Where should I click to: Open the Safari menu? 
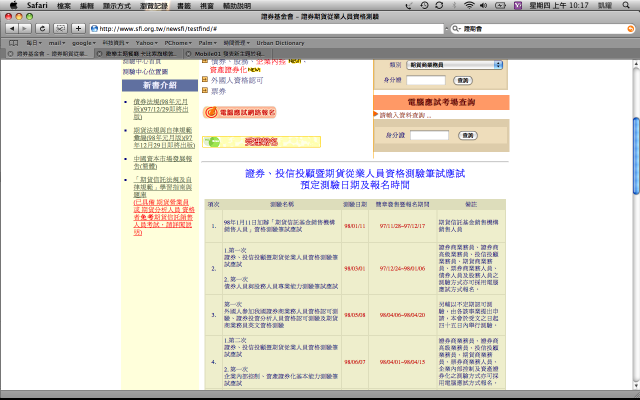[37, 5]
